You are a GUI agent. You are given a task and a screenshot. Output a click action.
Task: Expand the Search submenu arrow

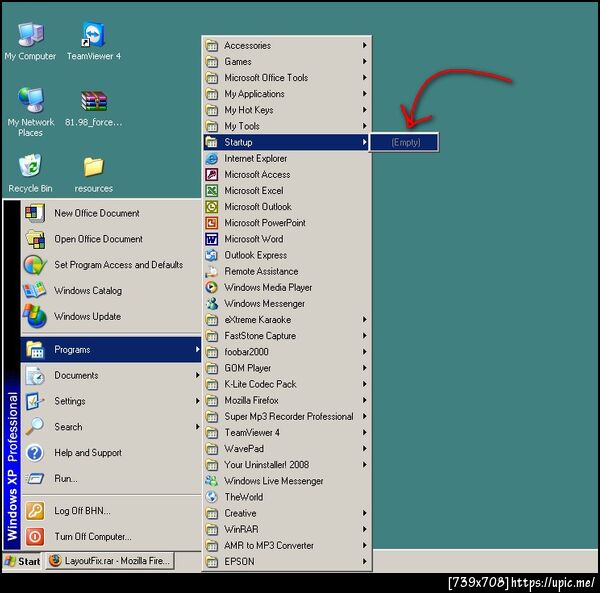[197, 427]
